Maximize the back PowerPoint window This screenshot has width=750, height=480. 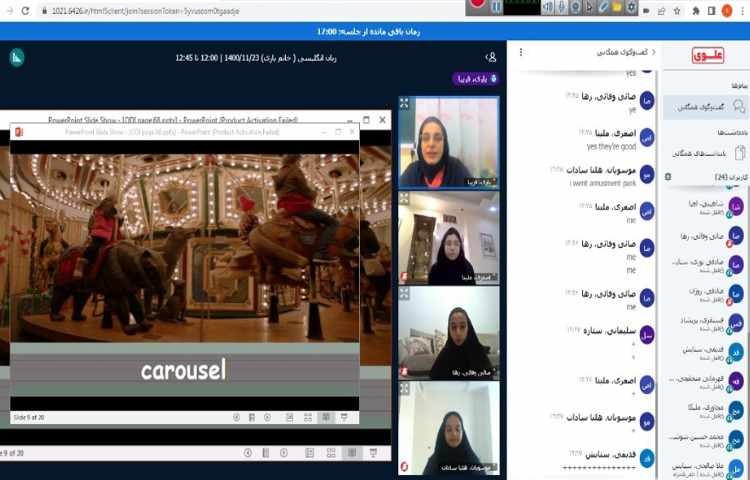pos(366,120)
